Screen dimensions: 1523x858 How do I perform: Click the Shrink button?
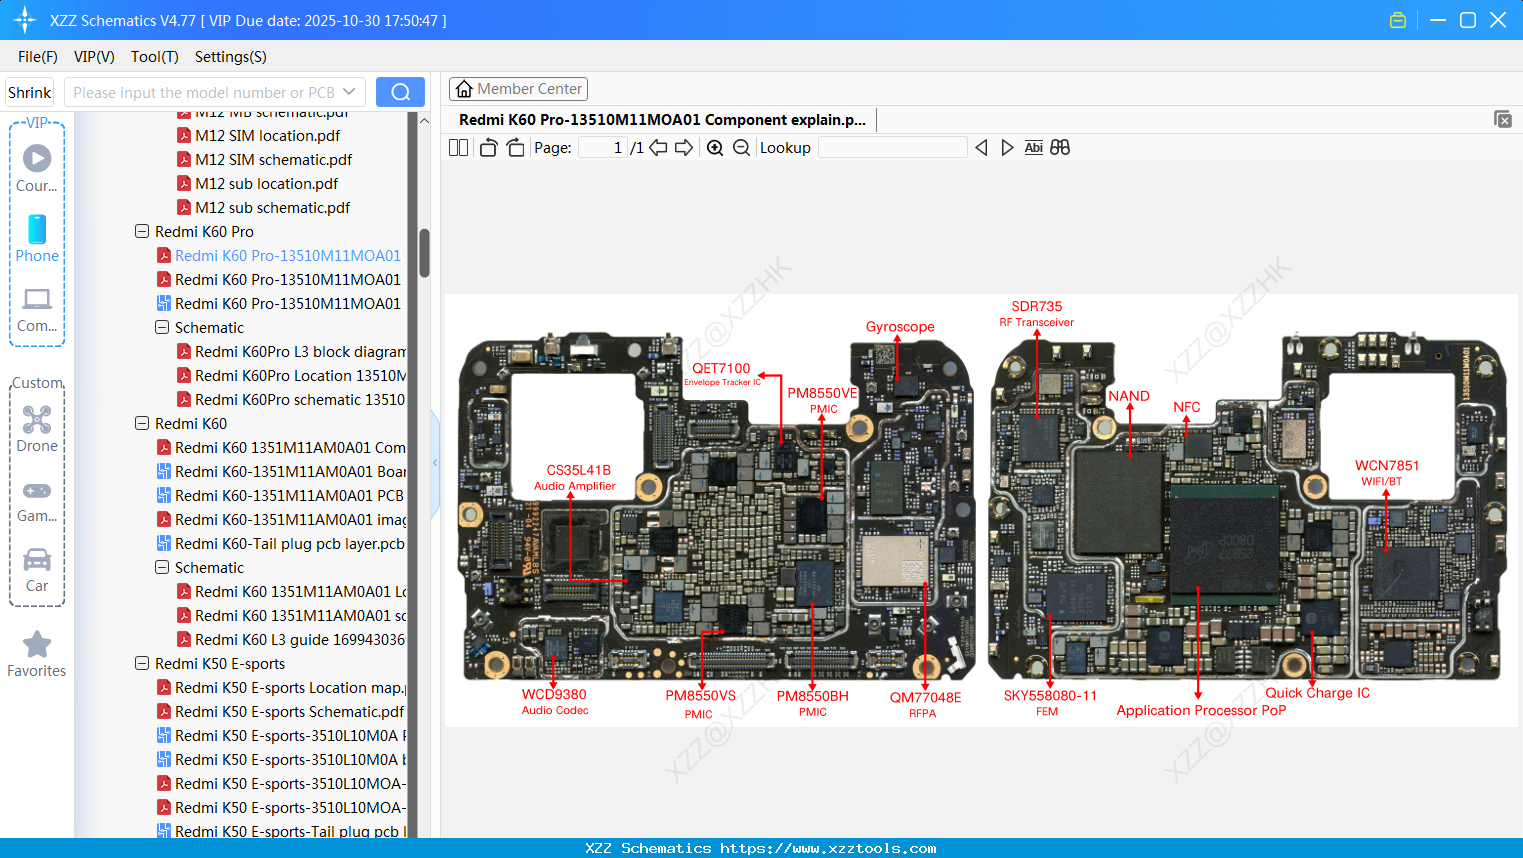[29, 91]
